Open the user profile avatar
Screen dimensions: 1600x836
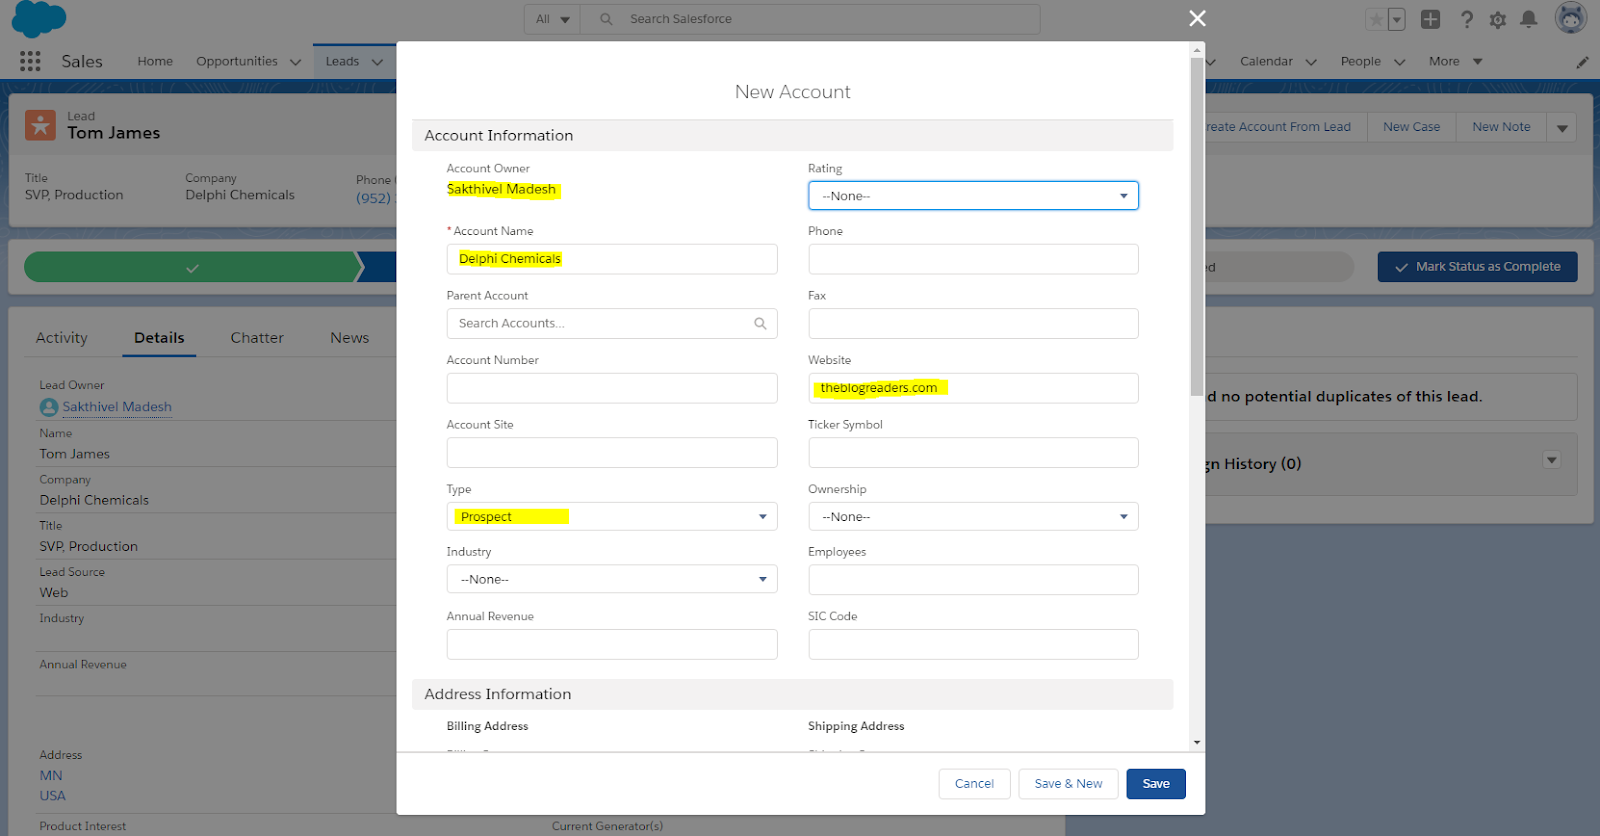coord(1571,18)
